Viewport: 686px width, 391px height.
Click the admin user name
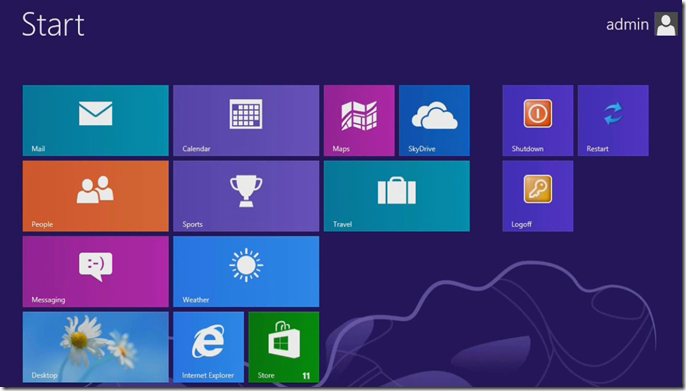[627, 24]
